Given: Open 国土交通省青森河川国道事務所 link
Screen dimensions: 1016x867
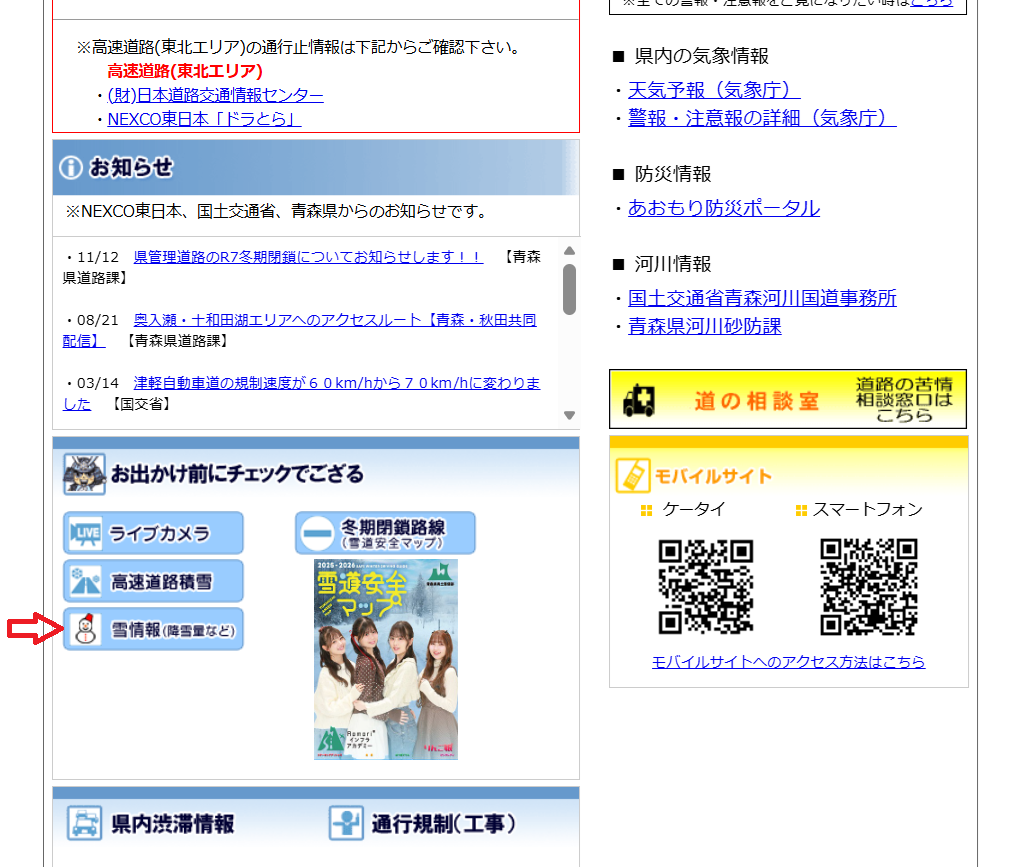Looking at the screenshot, I should 762,298.
